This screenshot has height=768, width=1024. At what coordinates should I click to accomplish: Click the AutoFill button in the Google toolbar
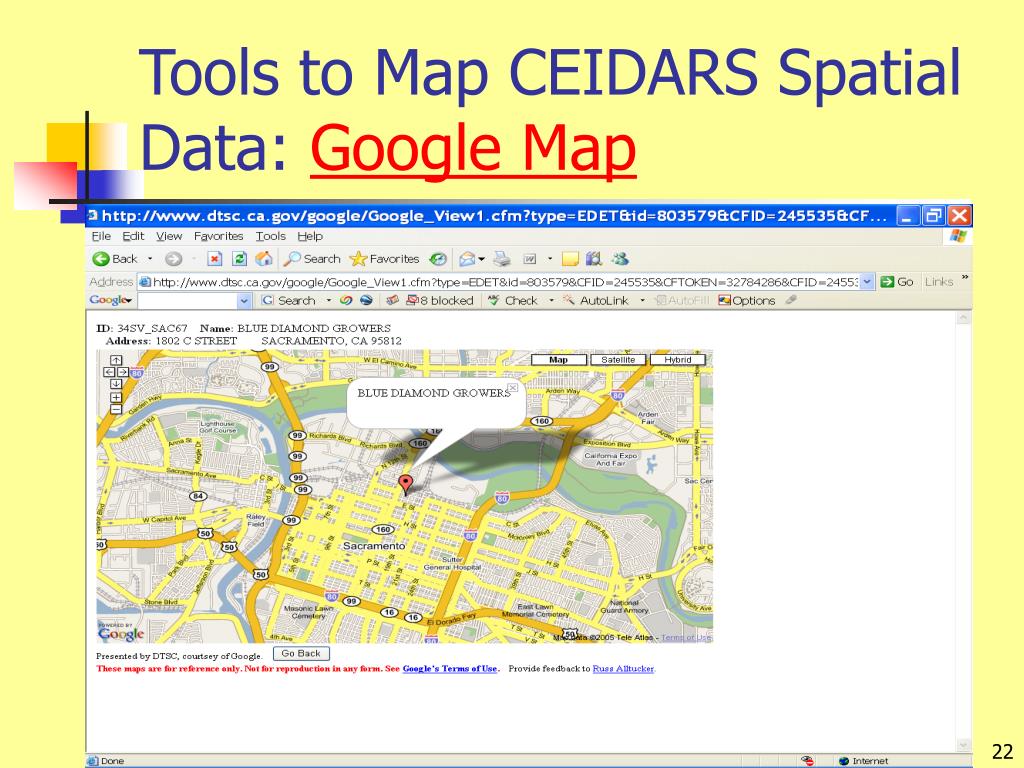point(682,300)
